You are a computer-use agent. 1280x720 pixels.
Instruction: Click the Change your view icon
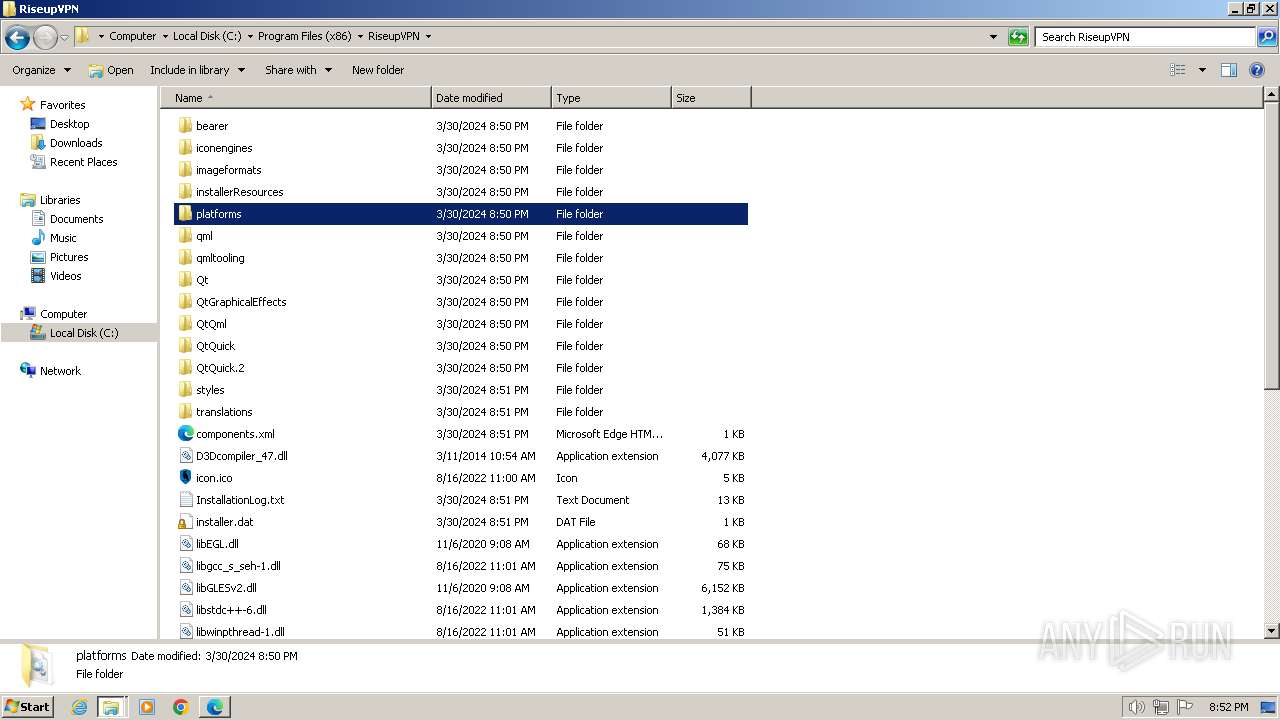point(1178,70)
